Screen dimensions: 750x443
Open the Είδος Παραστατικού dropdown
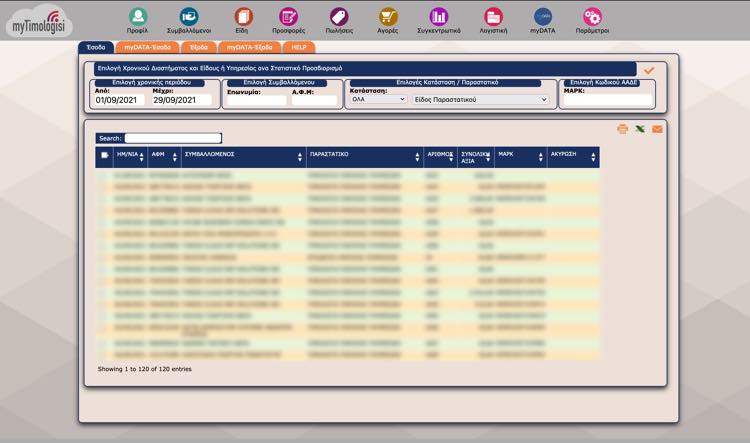pos(480,100)
